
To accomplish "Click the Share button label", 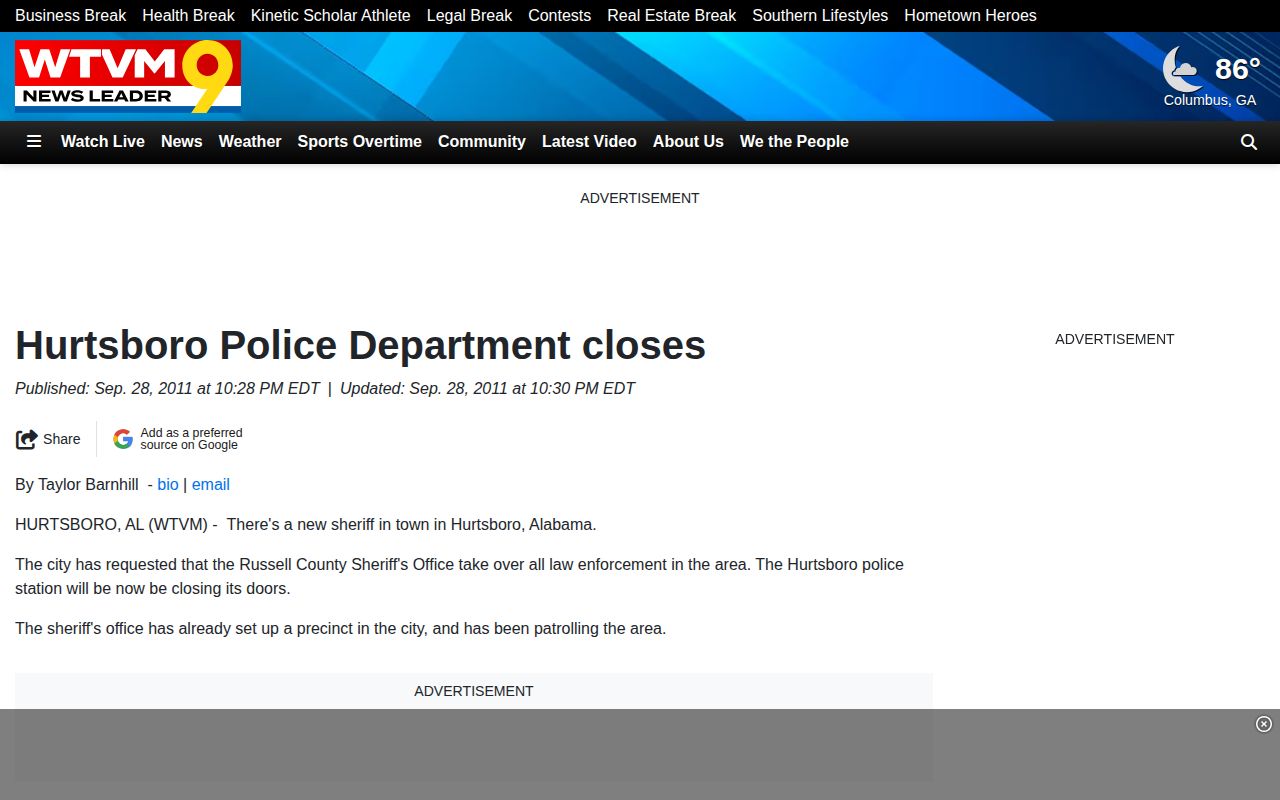I will click(x=62, y=439).
